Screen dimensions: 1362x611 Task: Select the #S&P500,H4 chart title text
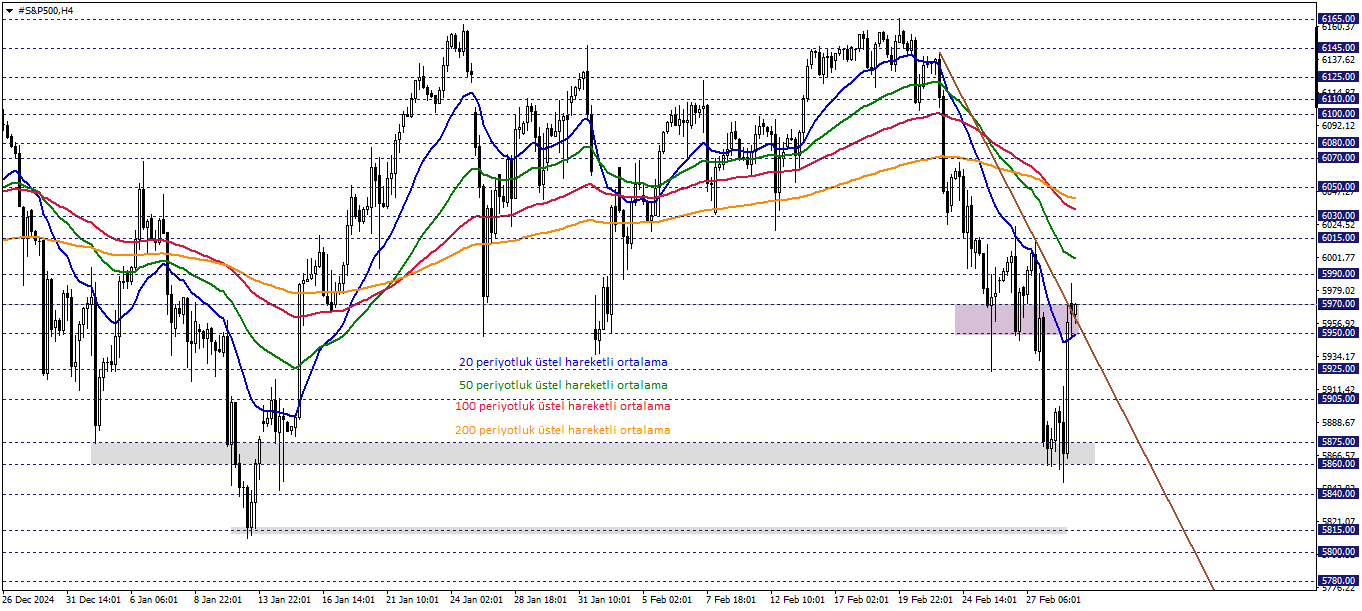46,10
